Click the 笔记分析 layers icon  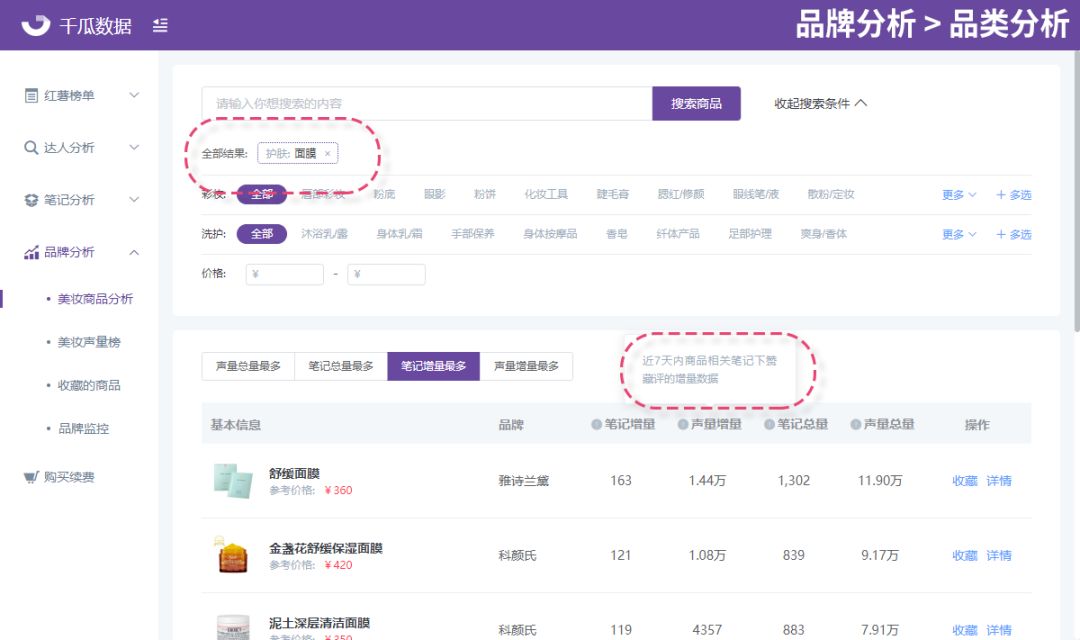click(31, 200)
